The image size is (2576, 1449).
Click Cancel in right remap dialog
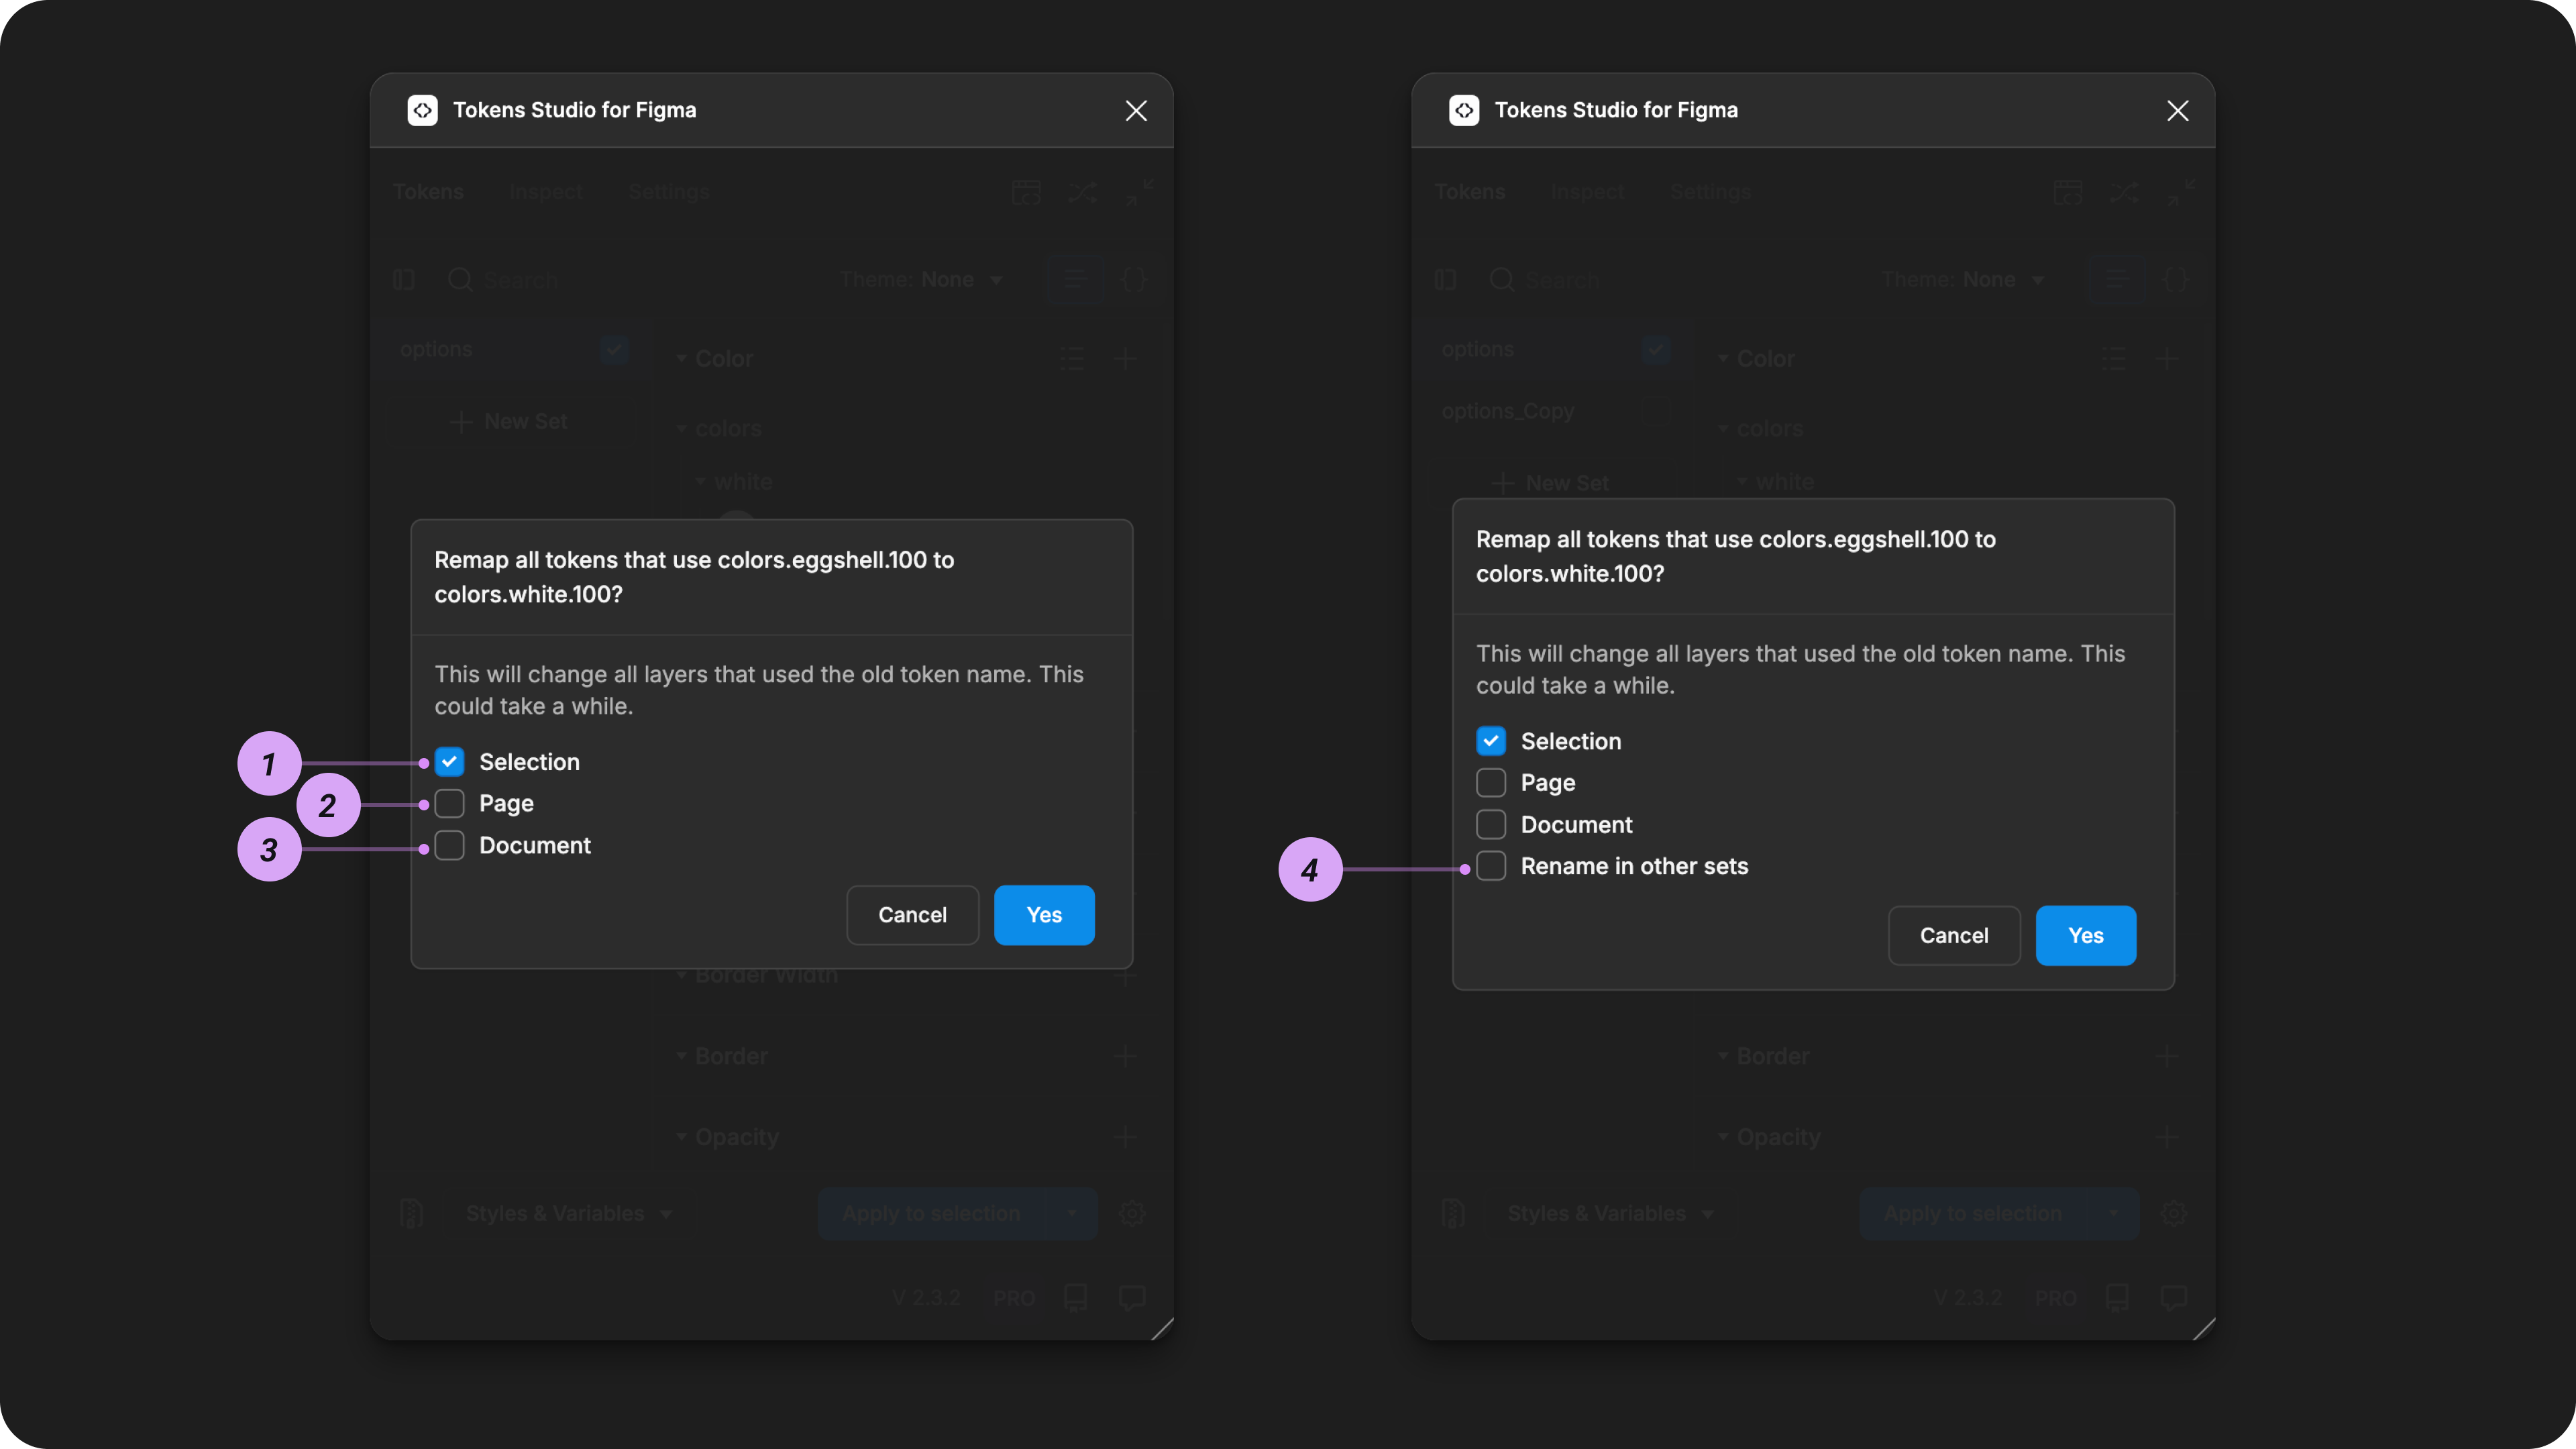[x=1954, y=936]
